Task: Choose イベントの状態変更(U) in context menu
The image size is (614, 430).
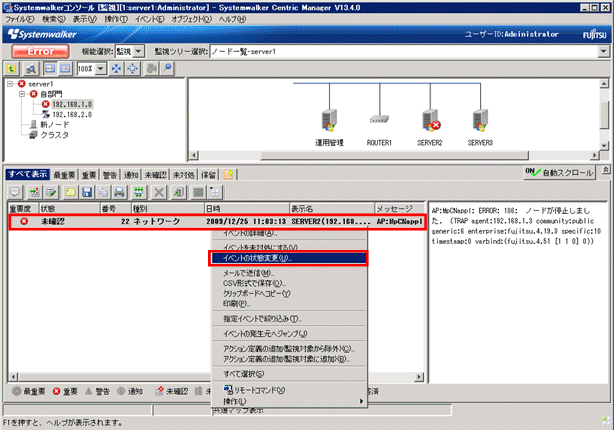Action: [x=288, y=258]
